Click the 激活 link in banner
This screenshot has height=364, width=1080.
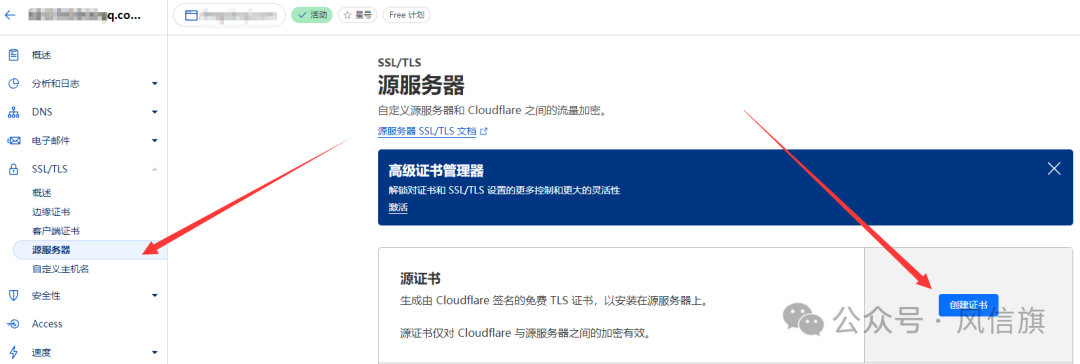point(398,207)
